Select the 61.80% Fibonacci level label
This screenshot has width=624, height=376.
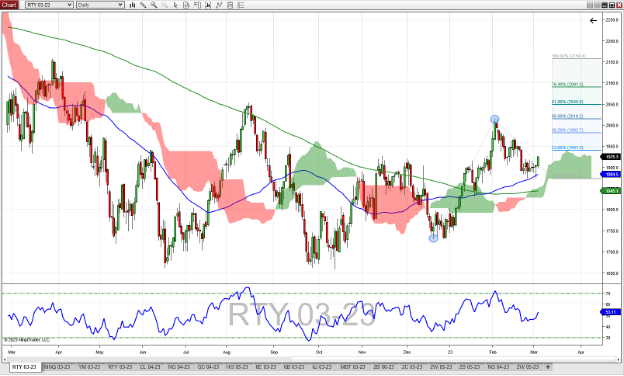click(x=567, y=102)
